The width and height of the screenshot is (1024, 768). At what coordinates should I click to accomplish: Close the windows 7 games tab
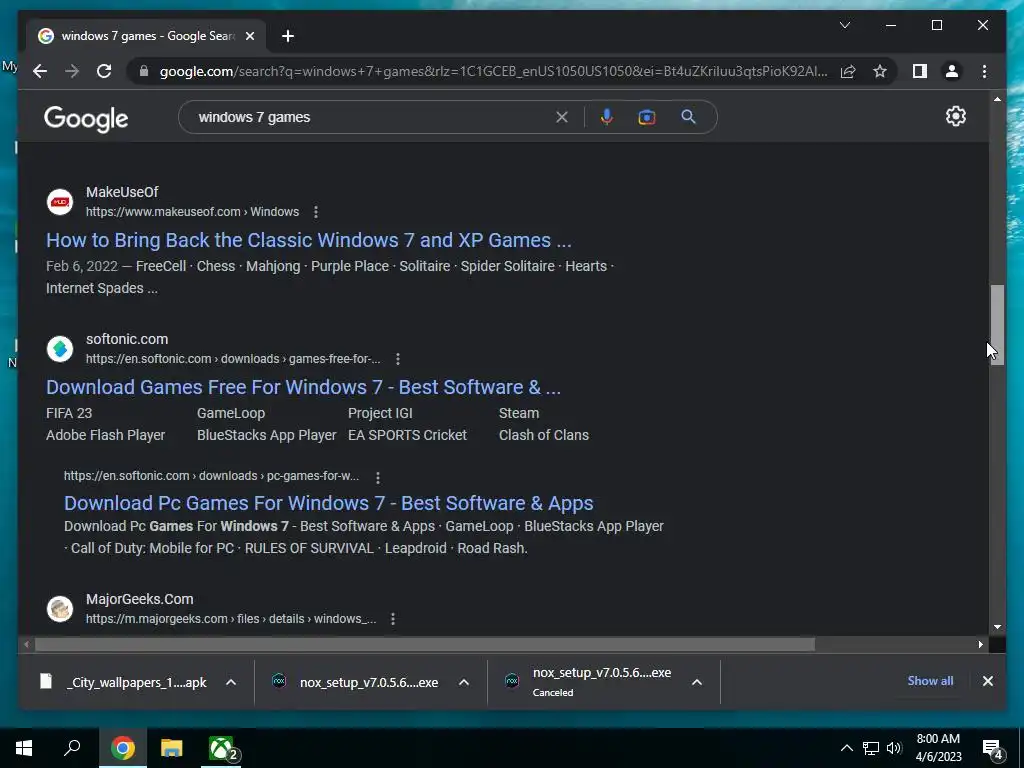tap(249, 36)
